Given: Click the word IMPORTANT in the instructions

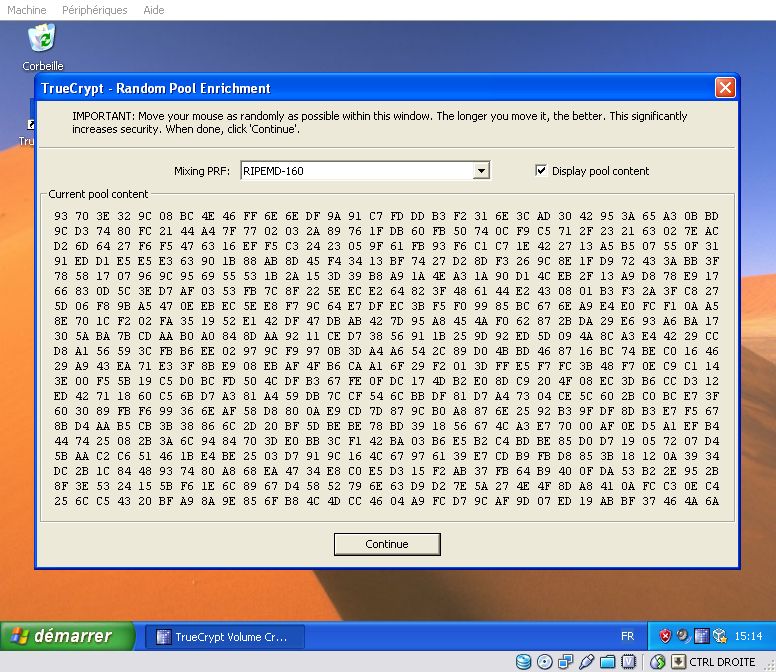Looking at the screenshot, I should [103, 116].
